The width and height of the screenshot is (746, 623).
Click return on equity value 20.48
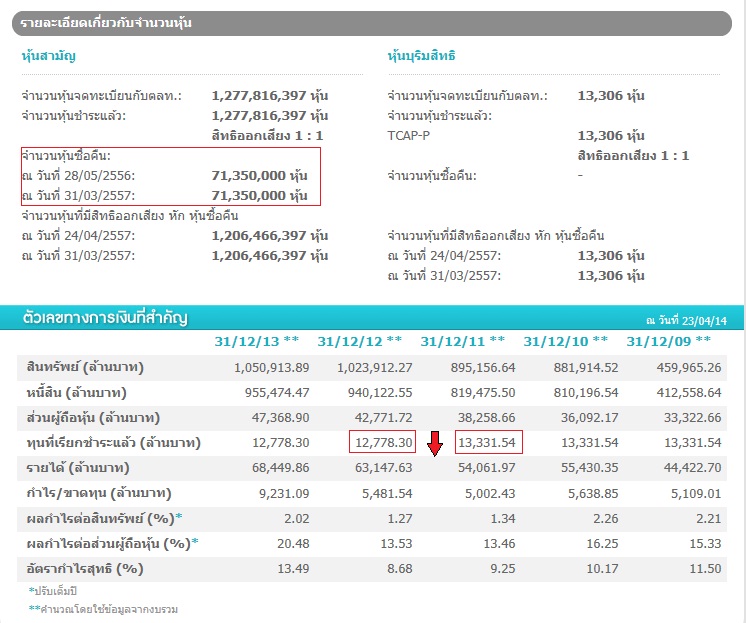[x=293, y=544]
